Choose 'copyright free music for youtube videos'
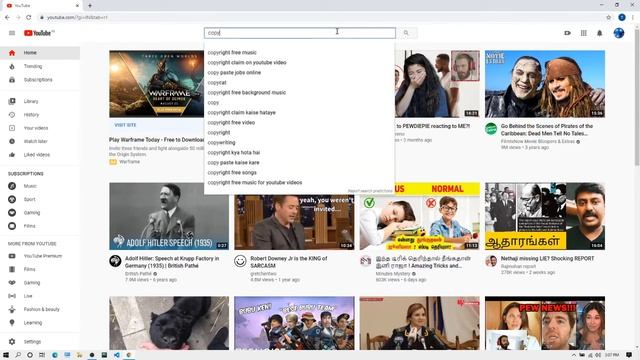Viewport: 640px width, 360px height. (299, 182)
